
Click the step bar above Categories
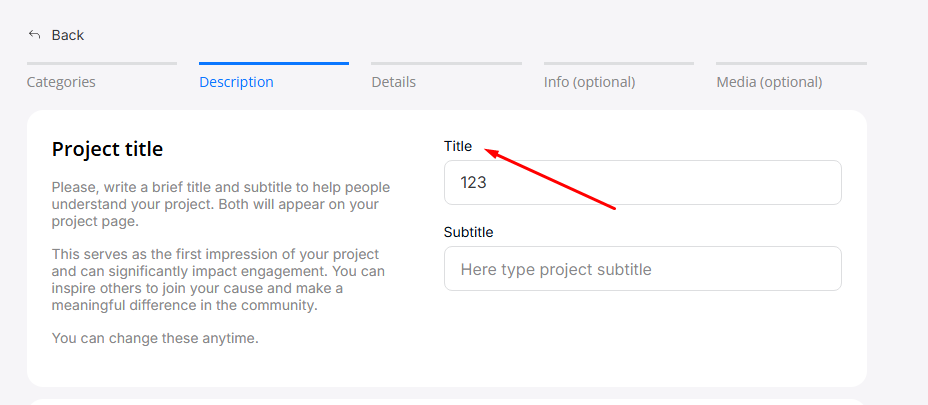[x=101, y=64]
